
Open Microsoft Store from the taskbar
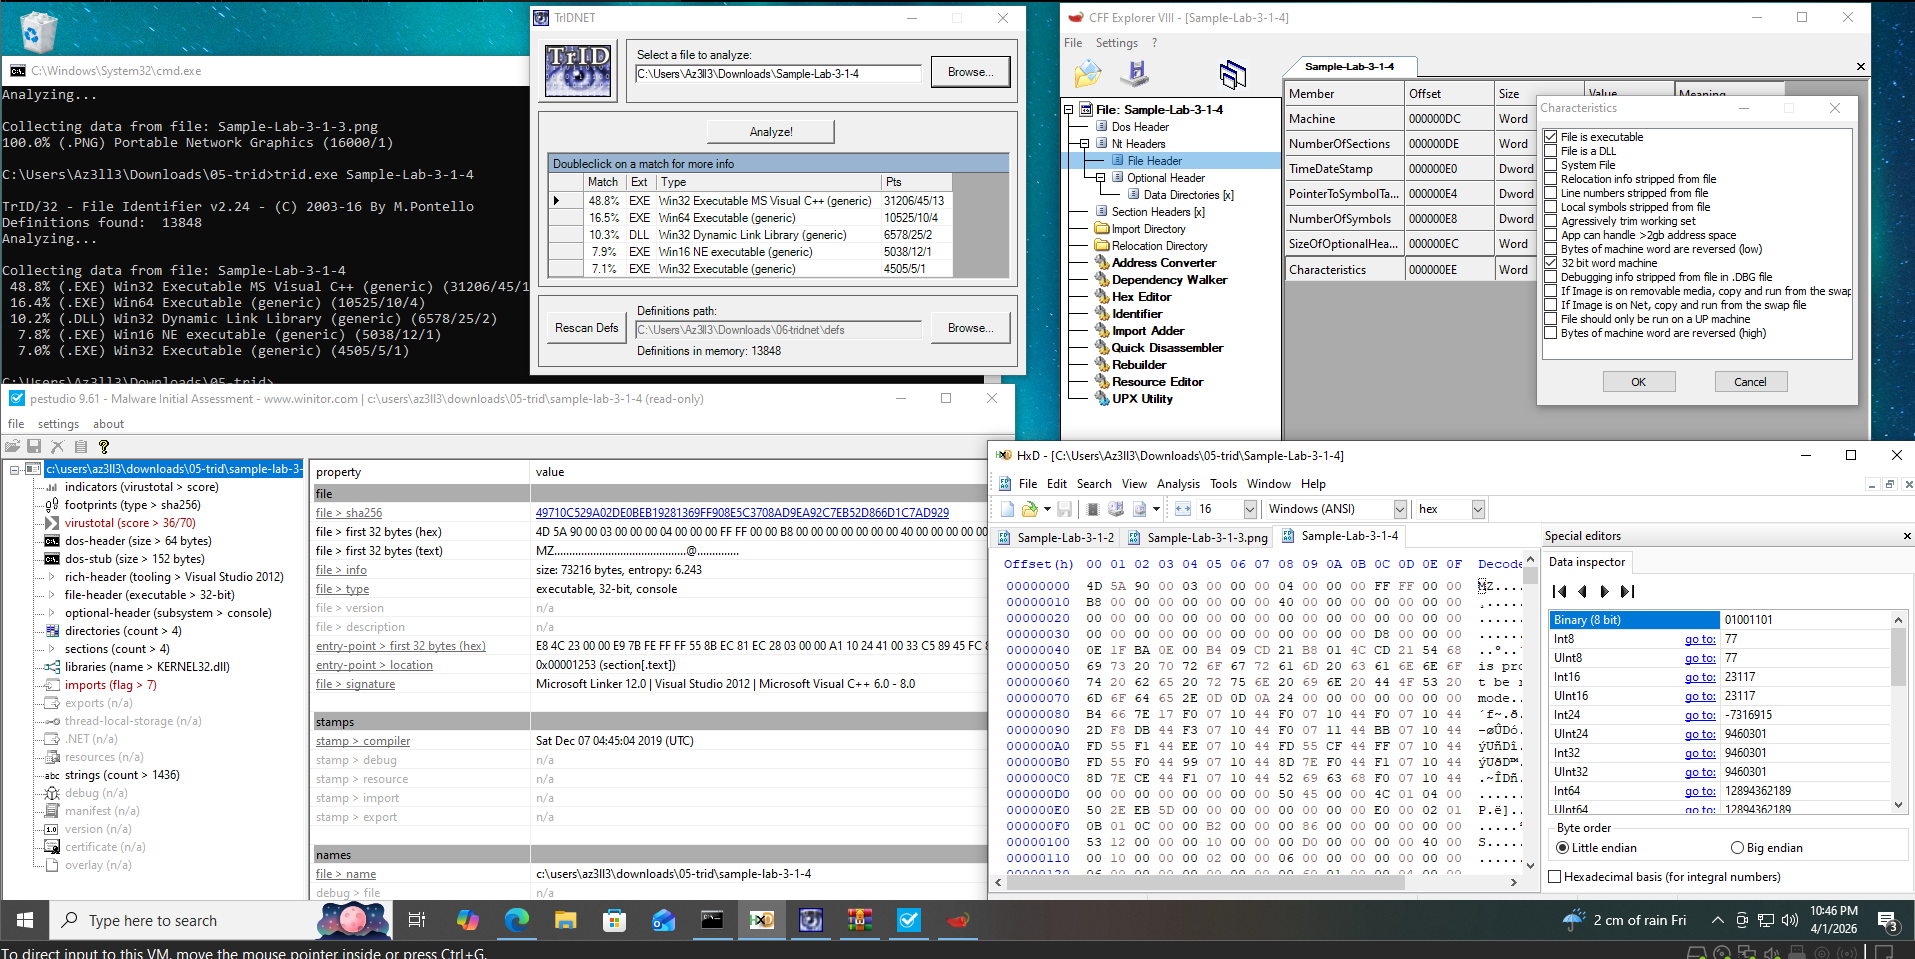(614, 920)
